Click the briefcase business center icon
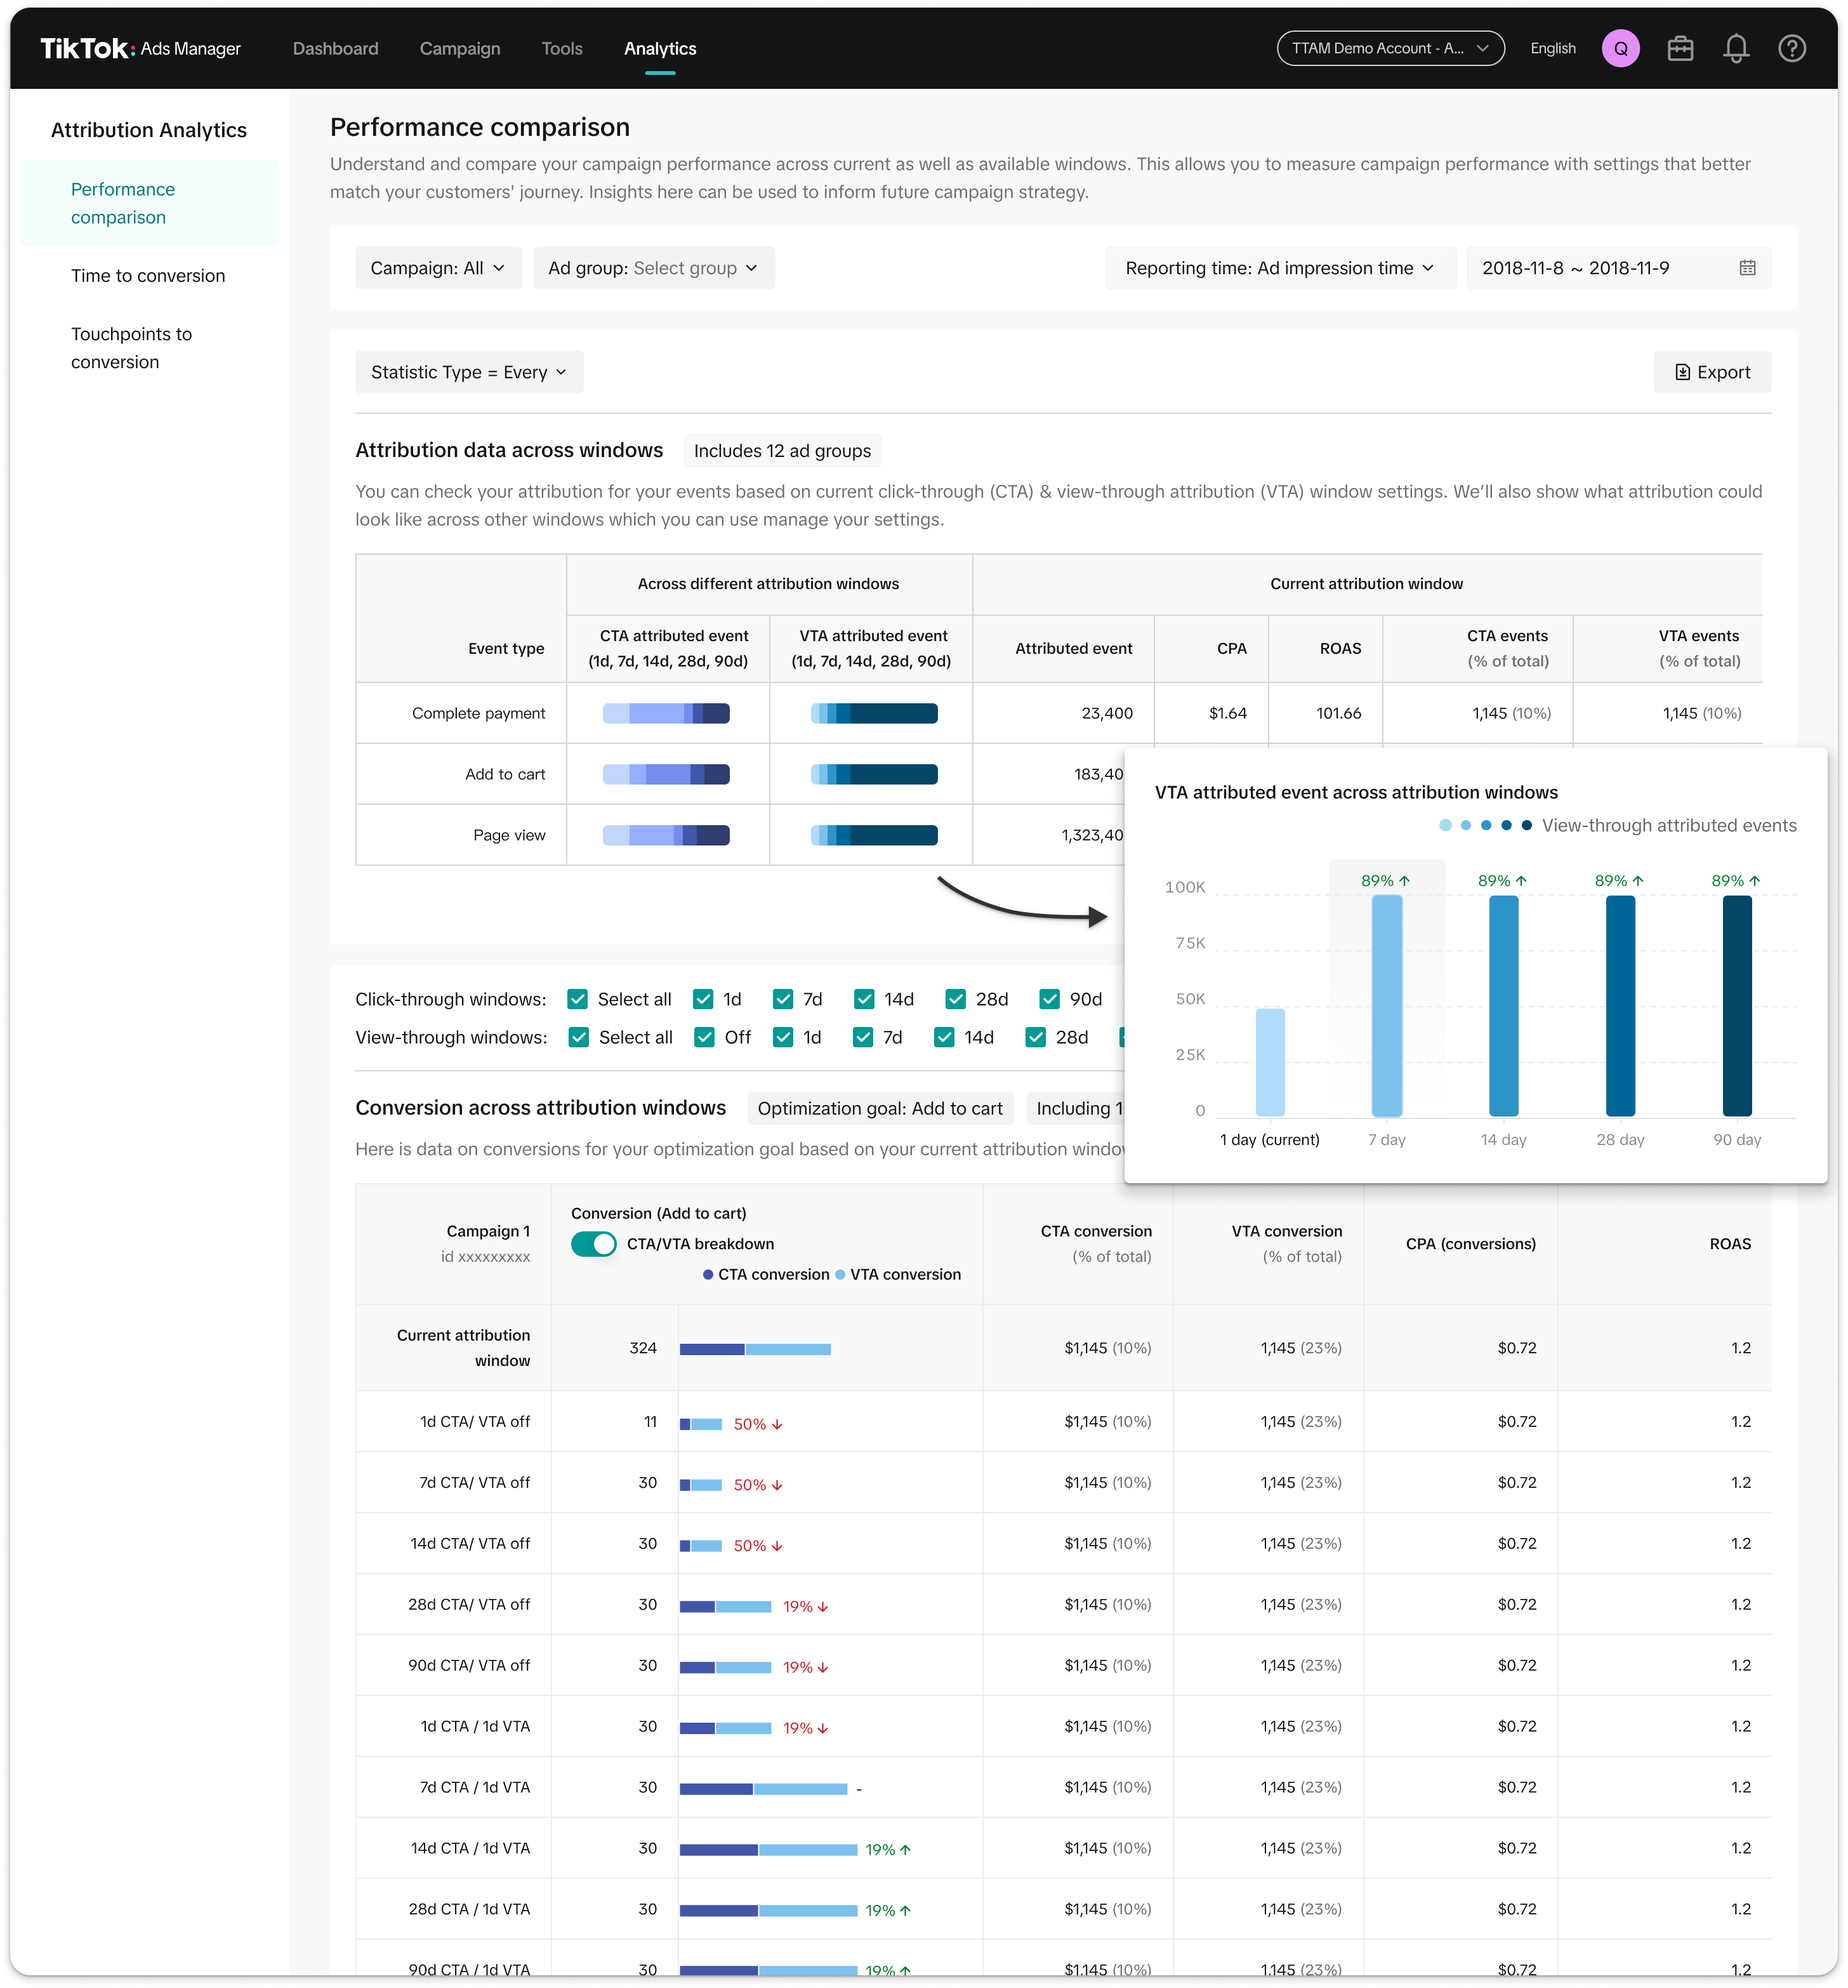1848x1988 pixels. click(1680, 48)
